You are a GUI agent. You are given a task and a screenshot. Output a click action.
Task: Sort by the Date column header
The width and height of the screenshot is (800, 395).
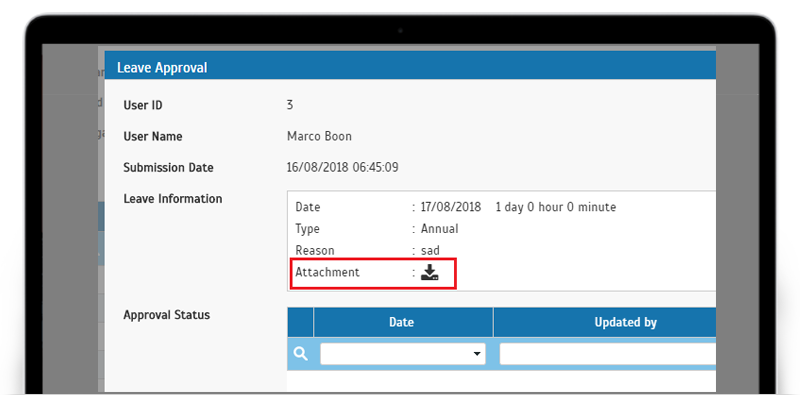403,322
